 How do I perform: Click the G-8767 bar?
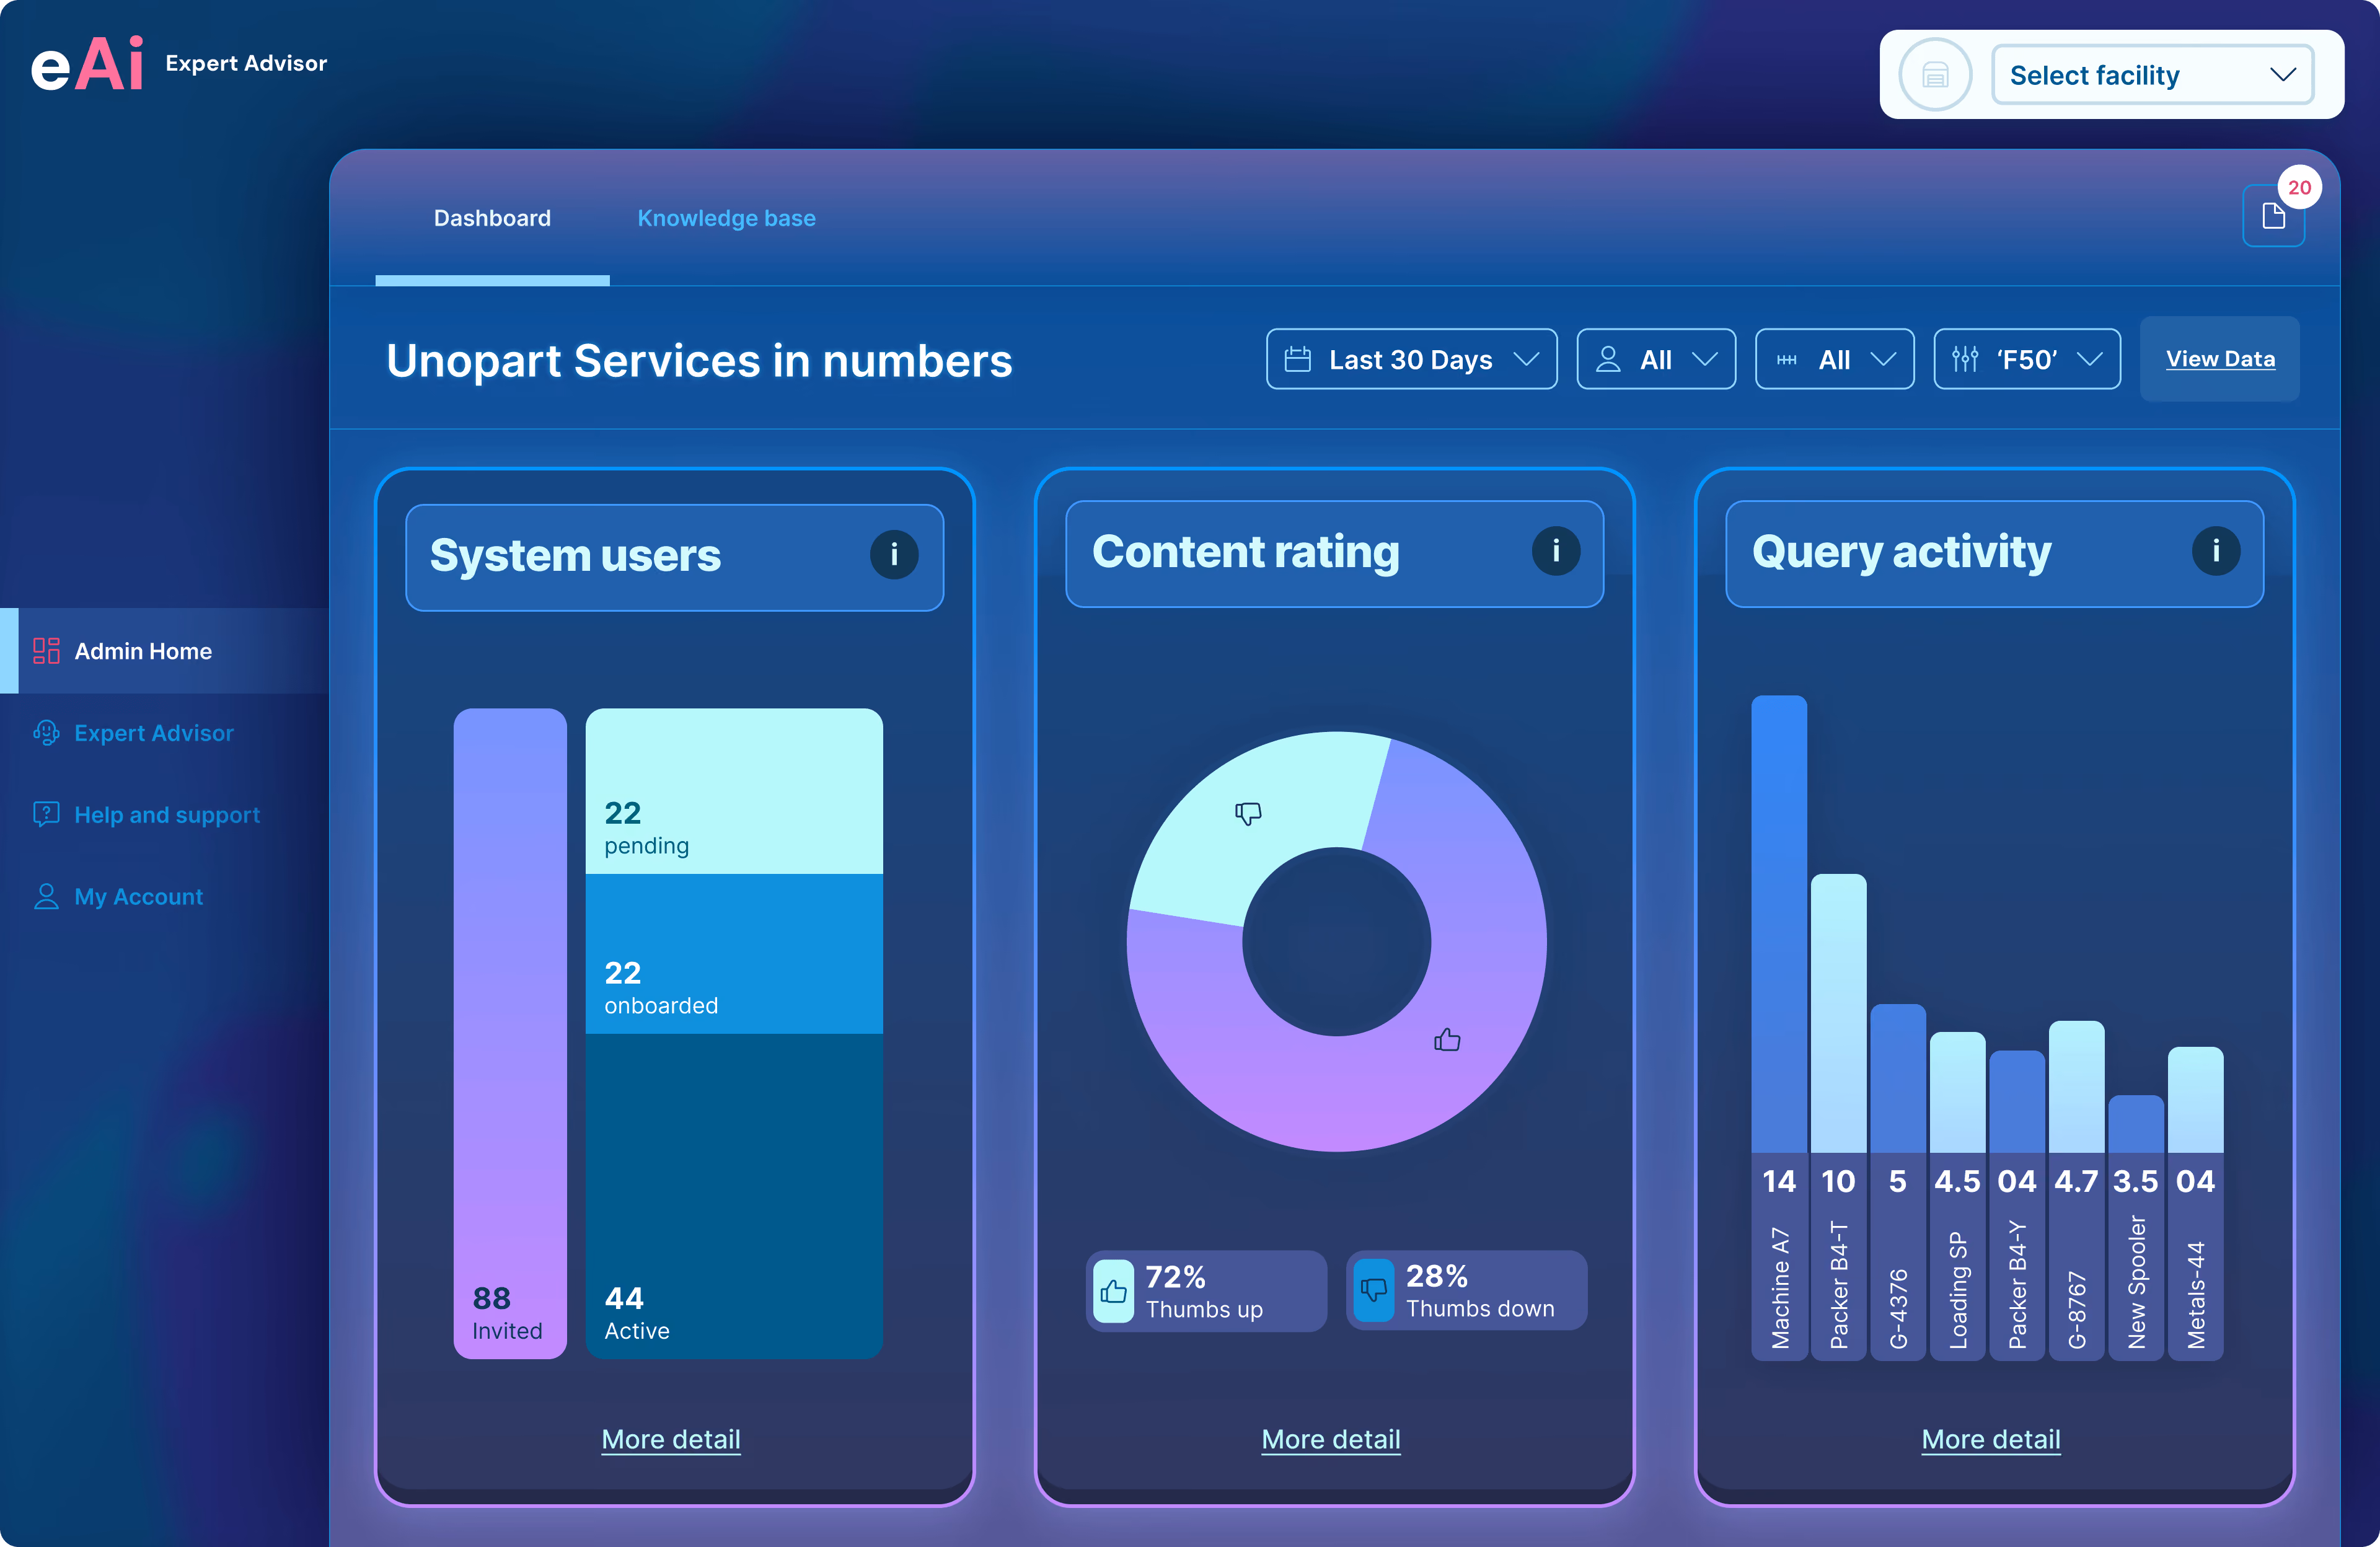[x=2076, y=1087]
